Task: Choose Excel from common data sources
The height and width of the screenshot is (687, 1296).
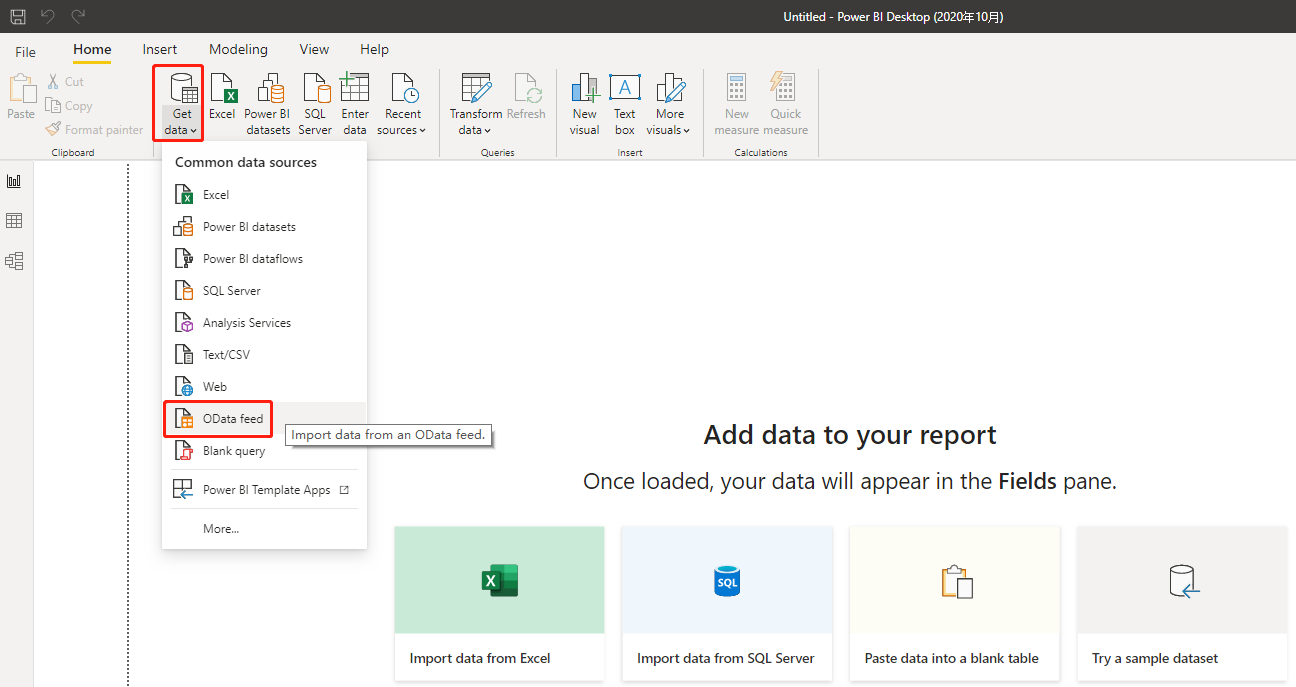Action: 265,195
